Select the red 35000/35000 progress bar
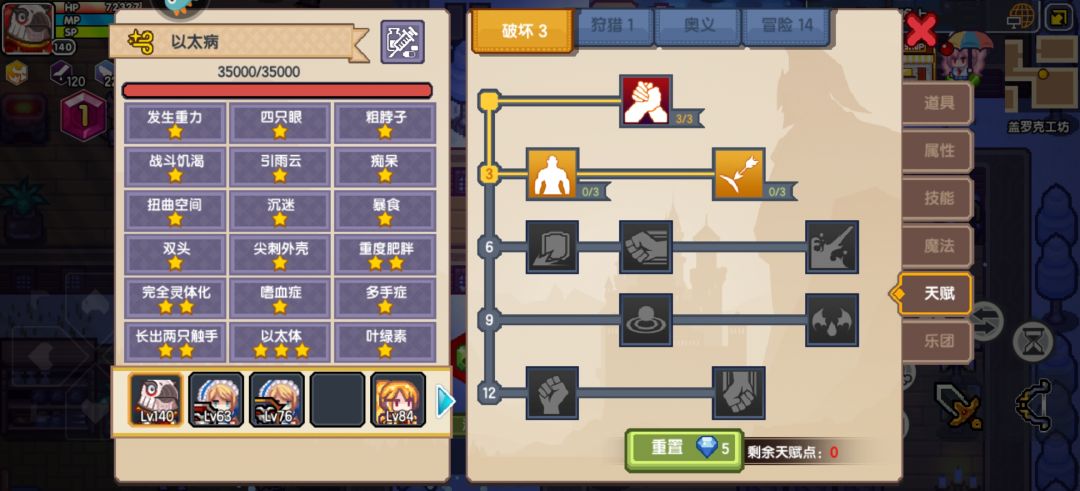The width and height of the screenshot is (1080, 491). point(277,90)
